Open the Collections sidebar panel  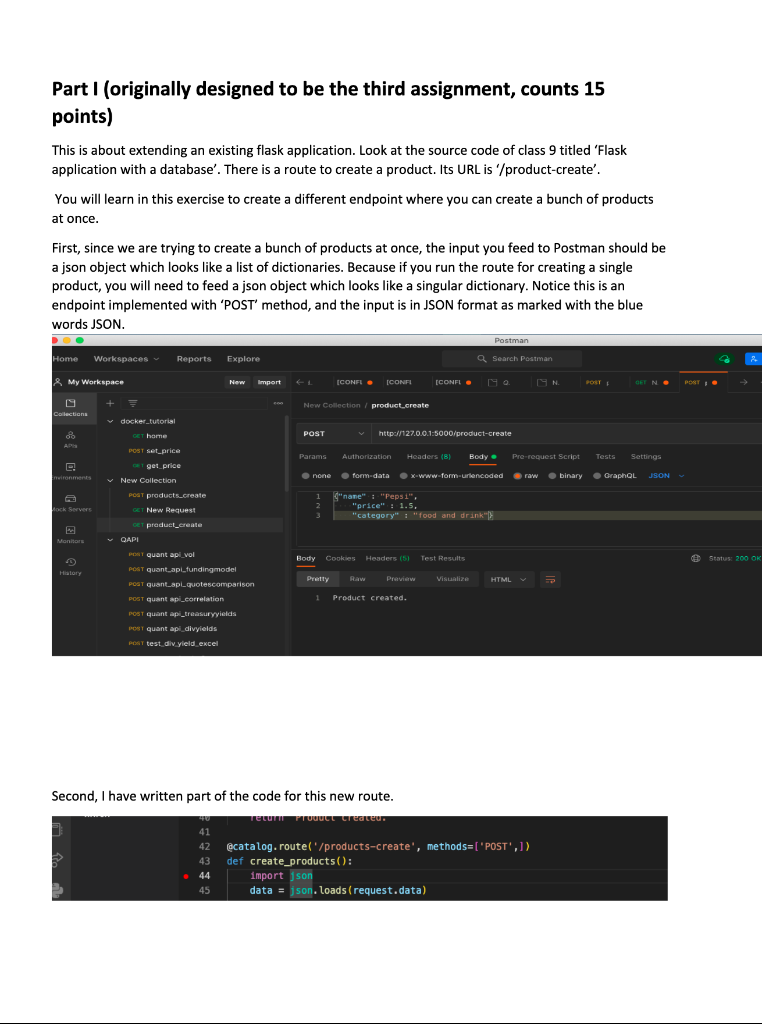pyautogui.click(x=71, y=407)
